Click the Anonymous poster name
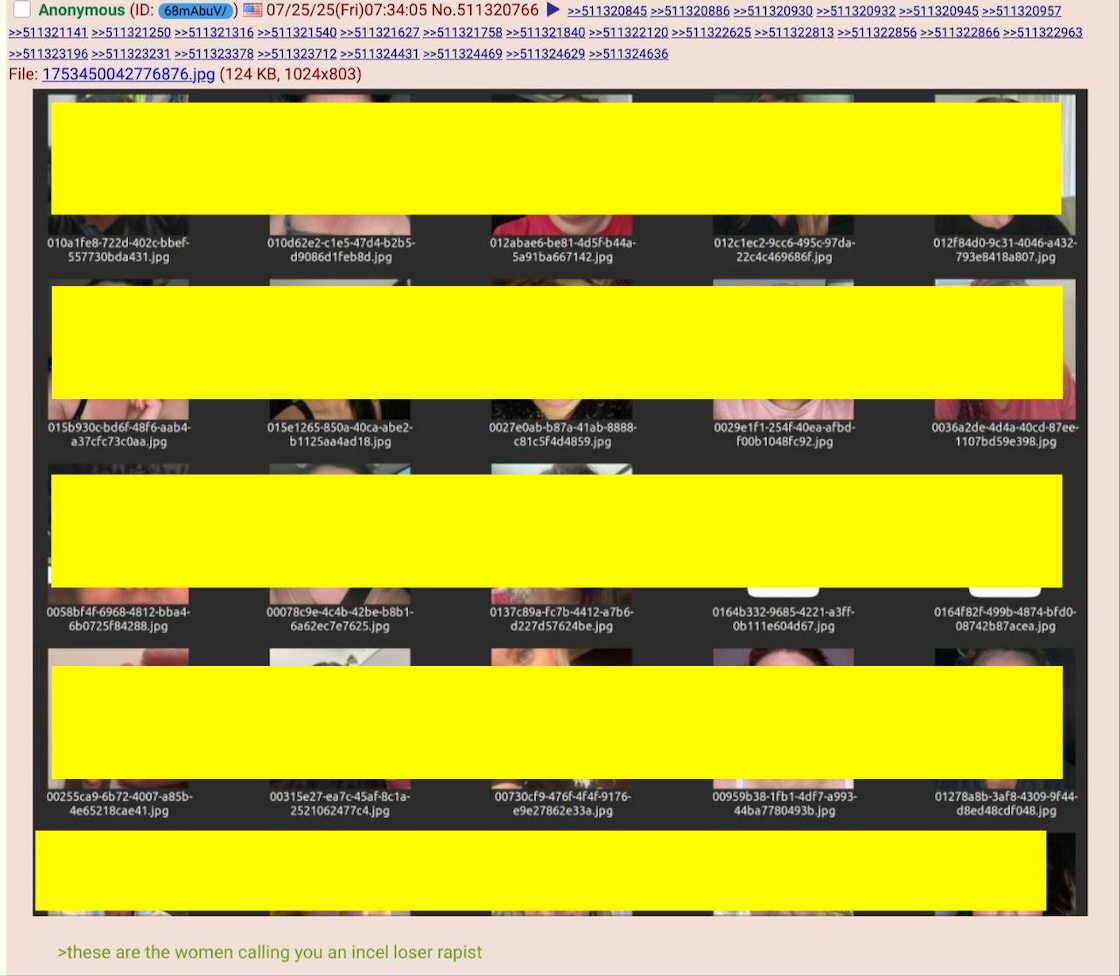The width and height of the screenshot is (1120, 976). [x=81, y=11]
